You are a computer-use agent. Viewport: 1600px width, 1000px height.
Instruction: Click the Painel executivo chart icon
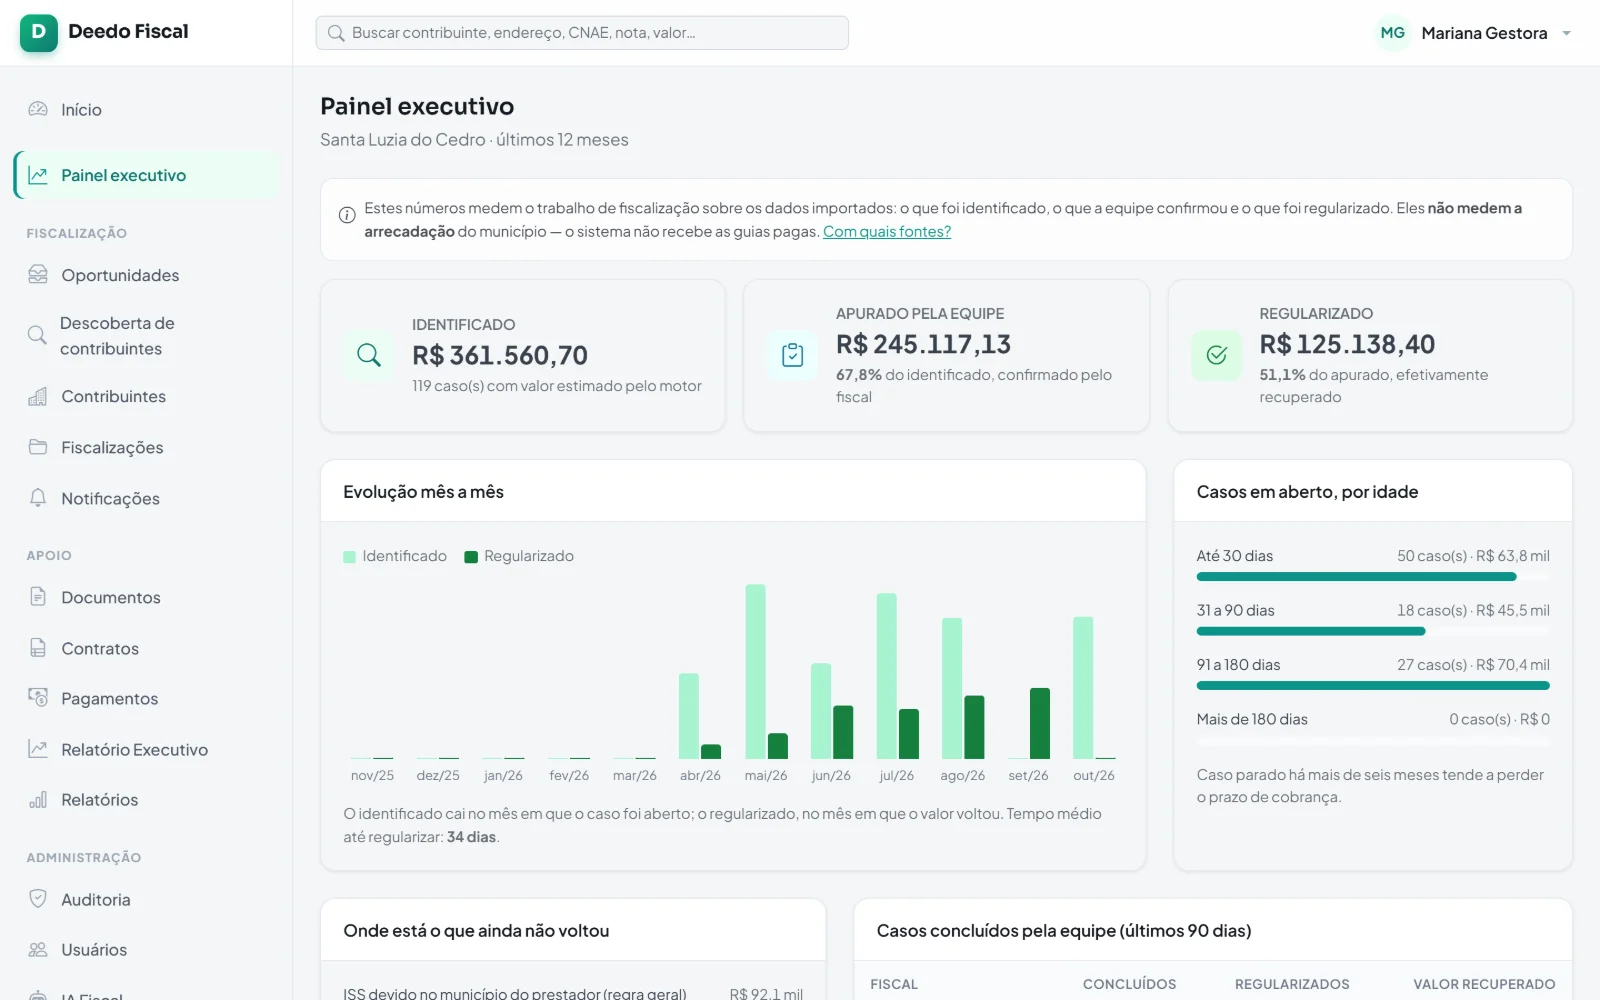coord(38,175)
